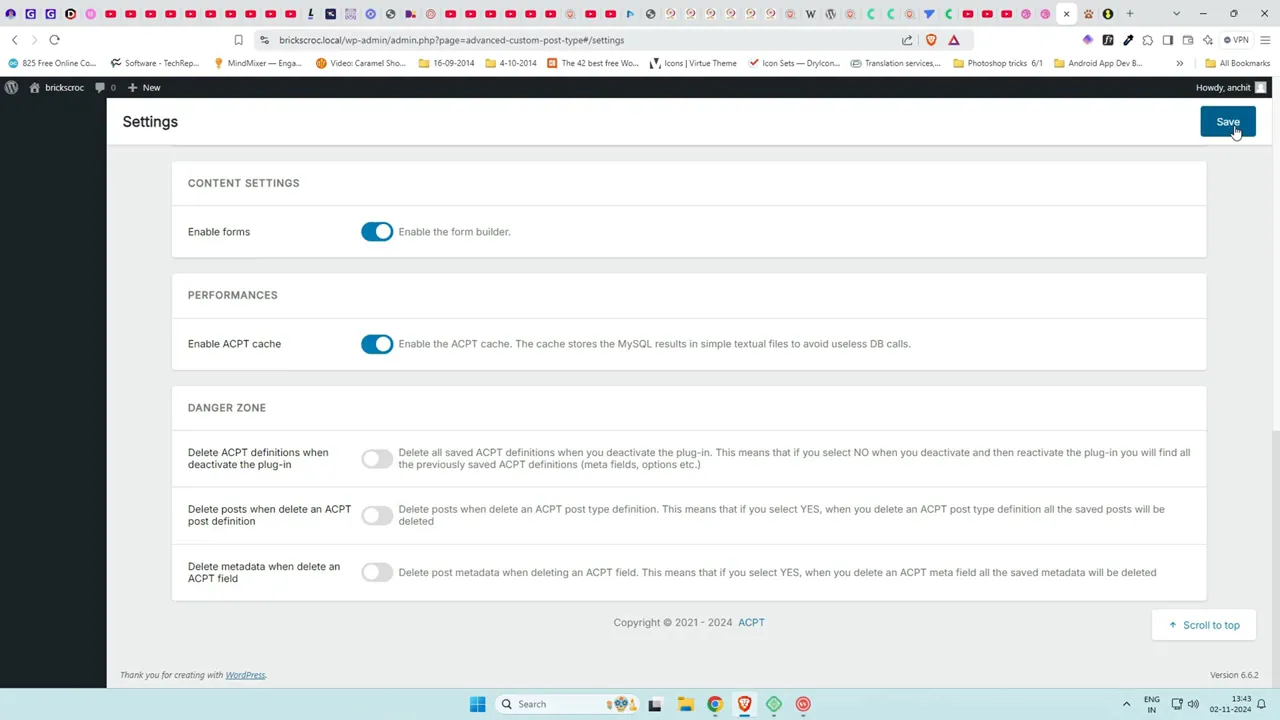Image resolution: width=1280 pixels, height=720 pixels.
Task: Open Chrome's three-line menu
Action: click(1264, 40)
